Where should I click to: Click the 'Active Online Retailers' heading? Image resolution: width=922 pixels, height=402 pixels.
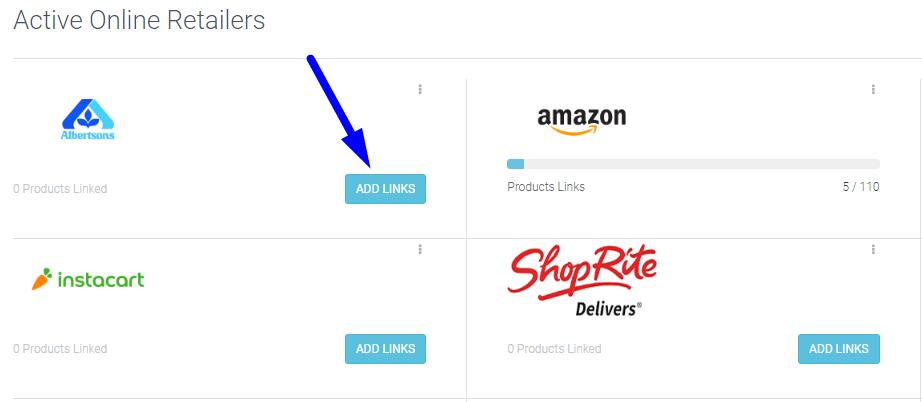pyautogui.click(x=139, y=21)
